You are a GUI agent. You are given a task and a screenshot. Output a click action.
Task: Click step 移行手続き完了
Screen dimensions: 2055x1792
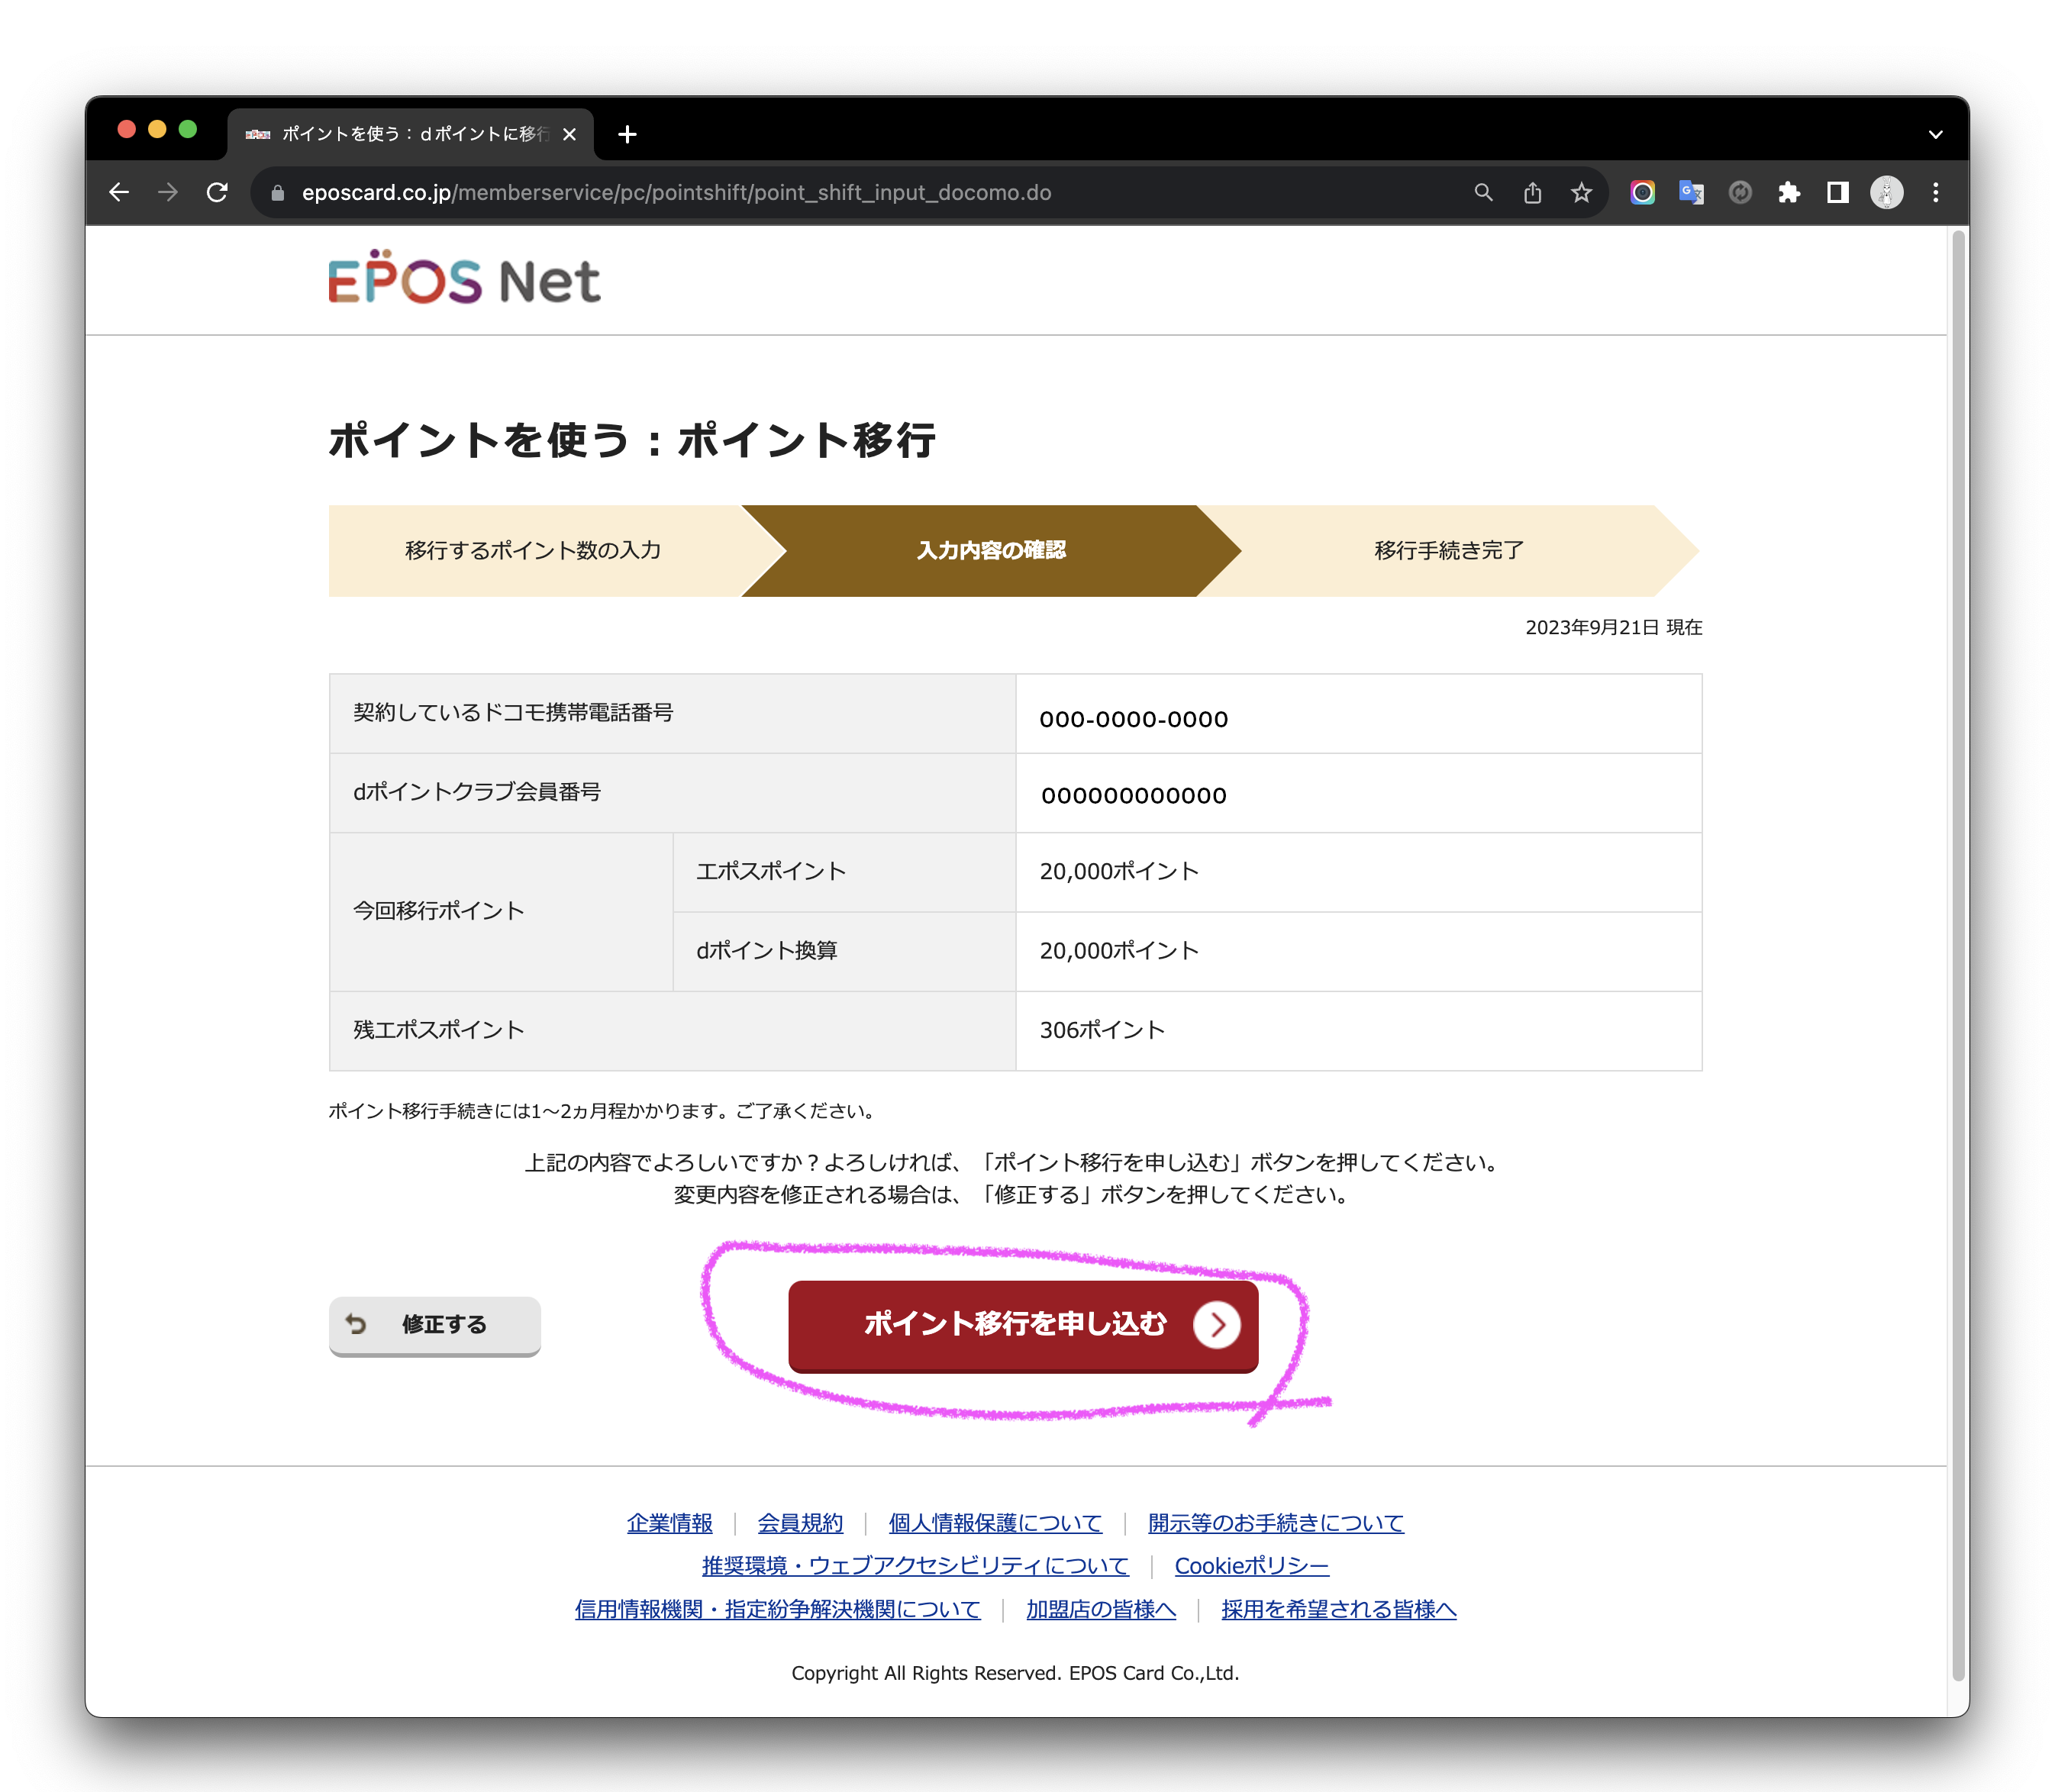point(1449,550)
